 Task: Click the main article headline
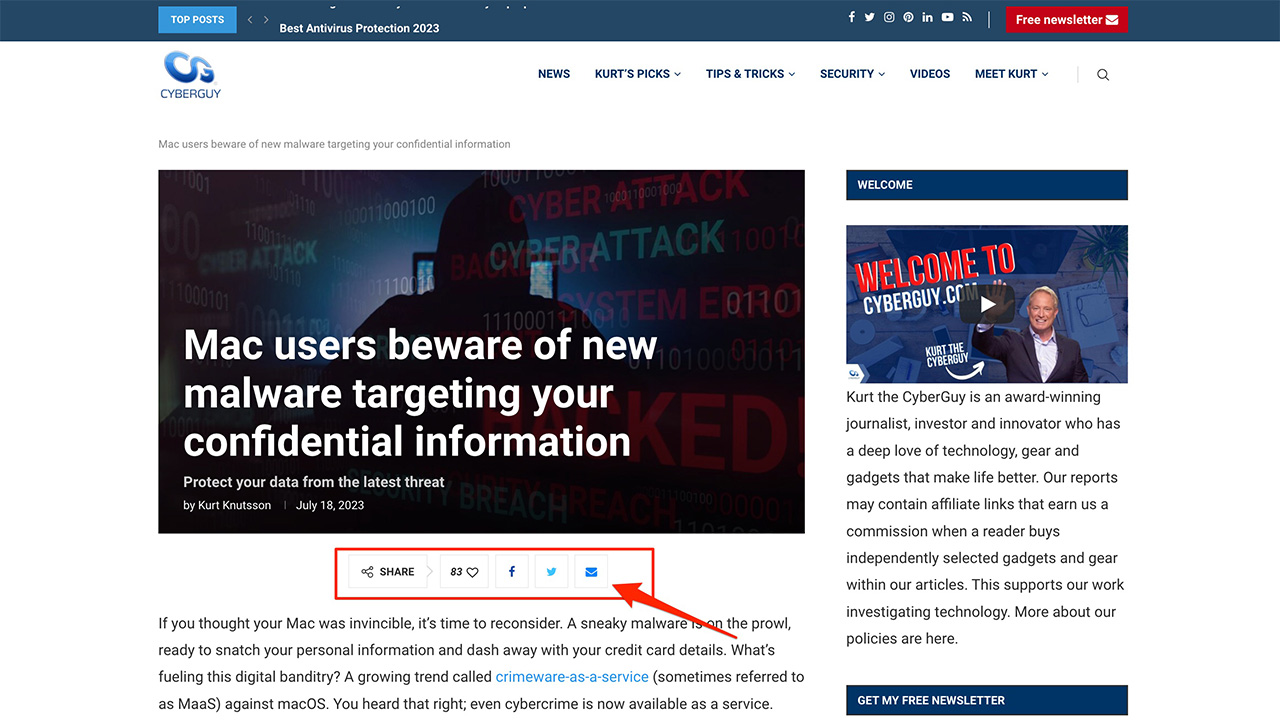pyautogui.click(x=420, y=393)
